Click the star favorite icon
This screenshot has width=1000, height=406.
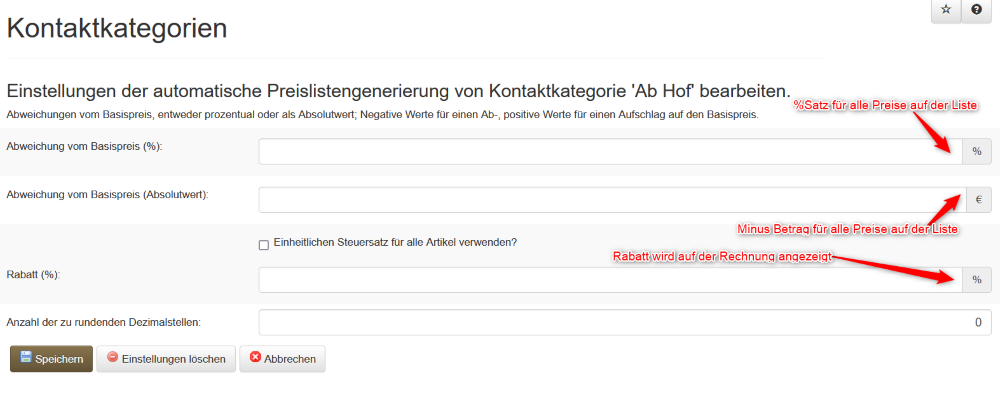(x=946, y=10)
